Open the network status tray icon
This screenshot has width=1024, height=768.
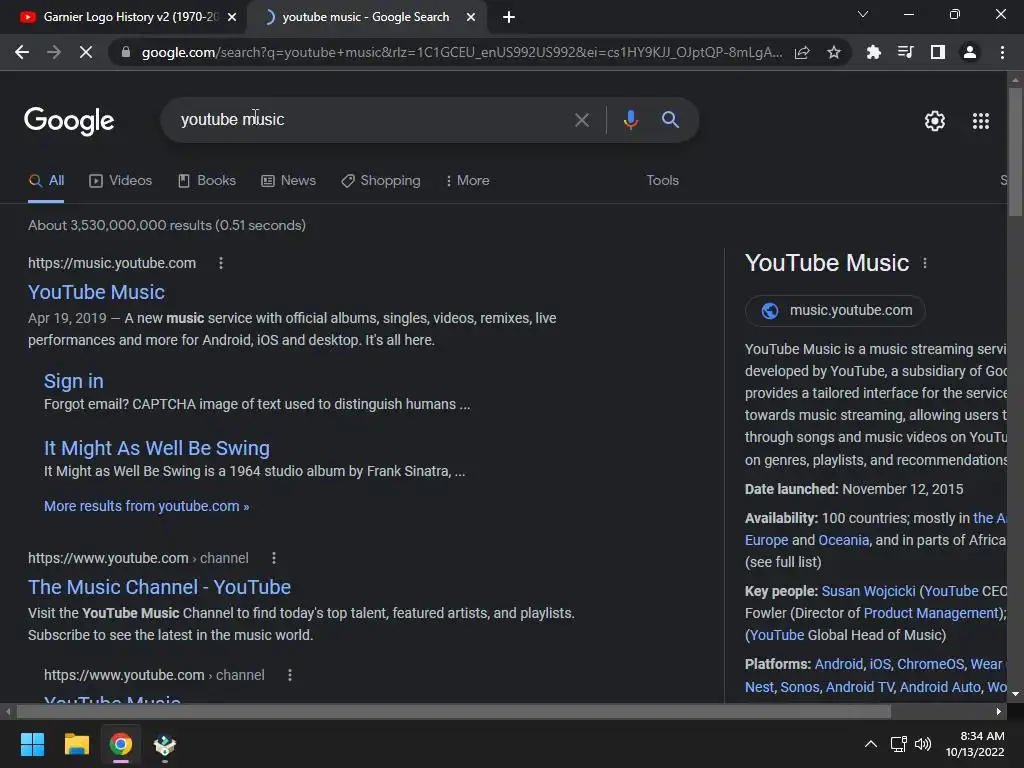(898, 744)
